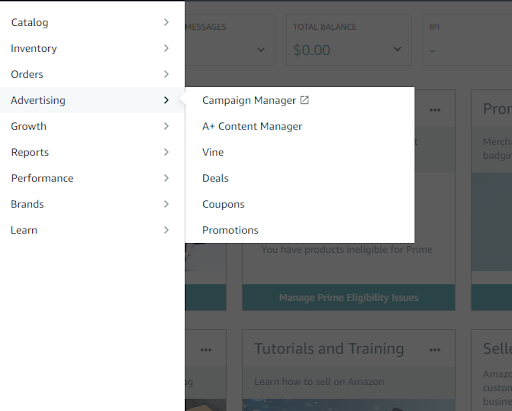This screenshot has height=411, width=512.
Task: Select A+ Content Manager
Action: coord(252,126)
